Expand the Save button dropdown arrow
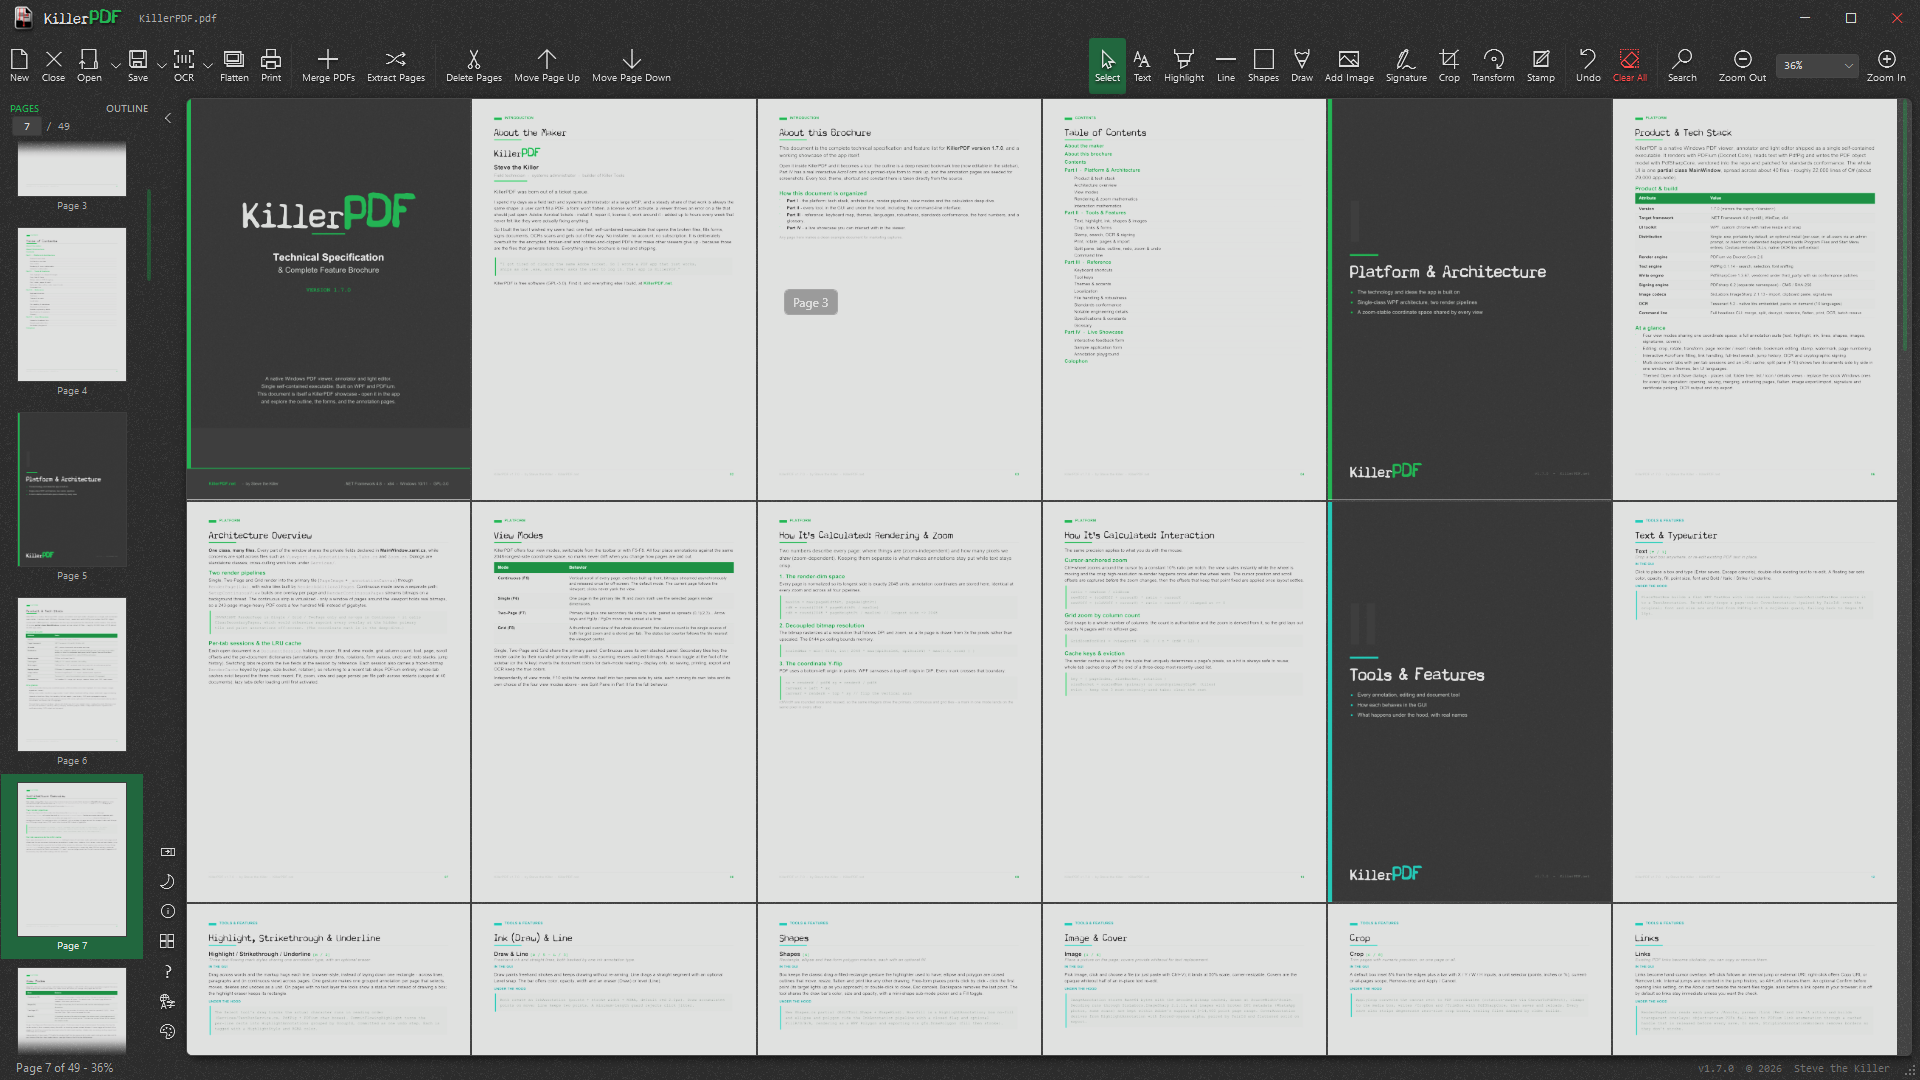This screenshot has height=1080, width=1920. point(161,66)
